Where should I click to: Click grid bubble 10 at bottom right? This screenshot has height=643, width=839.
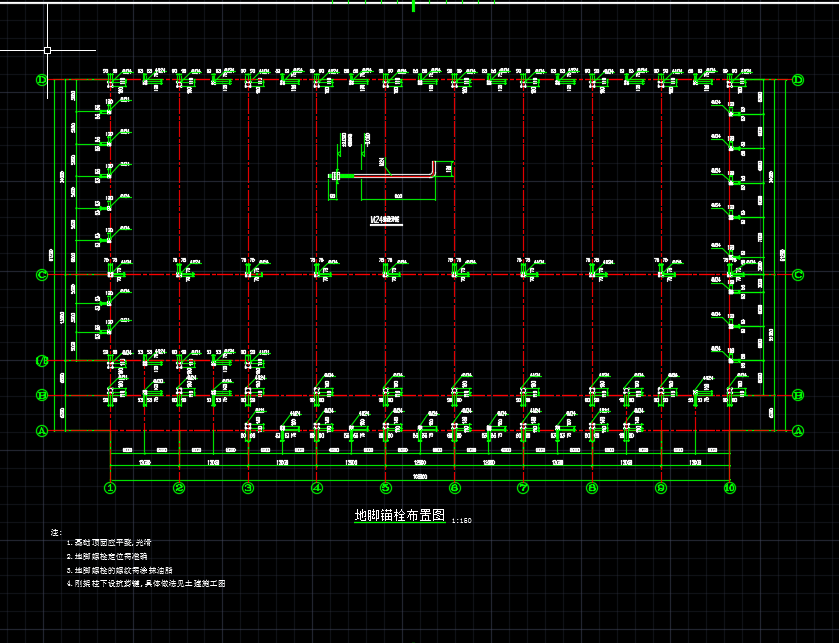point(729,488)
